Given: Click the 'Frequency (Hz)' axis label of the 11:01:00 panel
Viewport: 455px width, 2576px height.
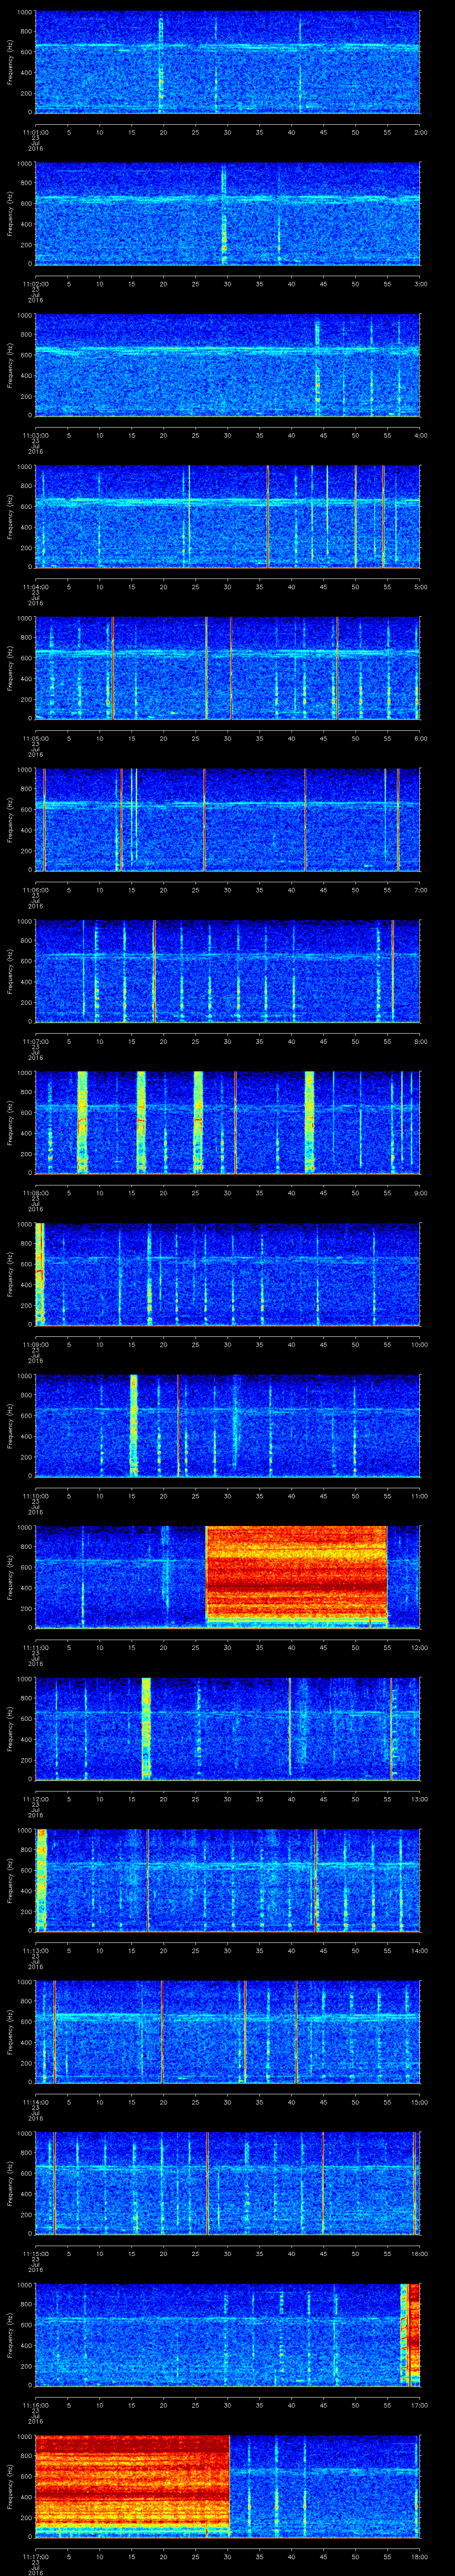Looking at the screenshot, I should [10, 62].
